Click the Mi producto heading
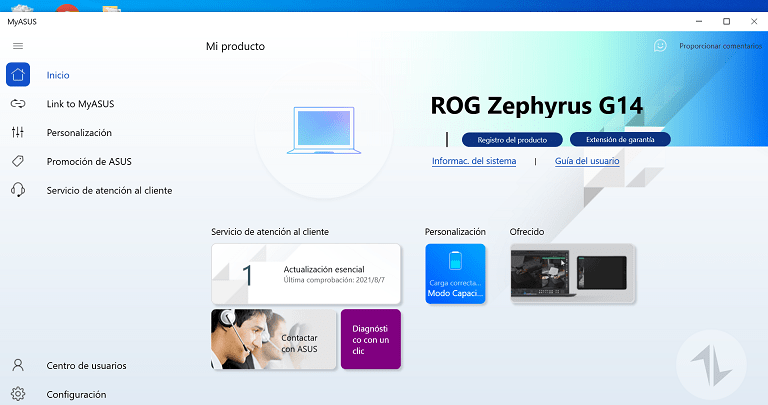768x405 pixels. 235,47
